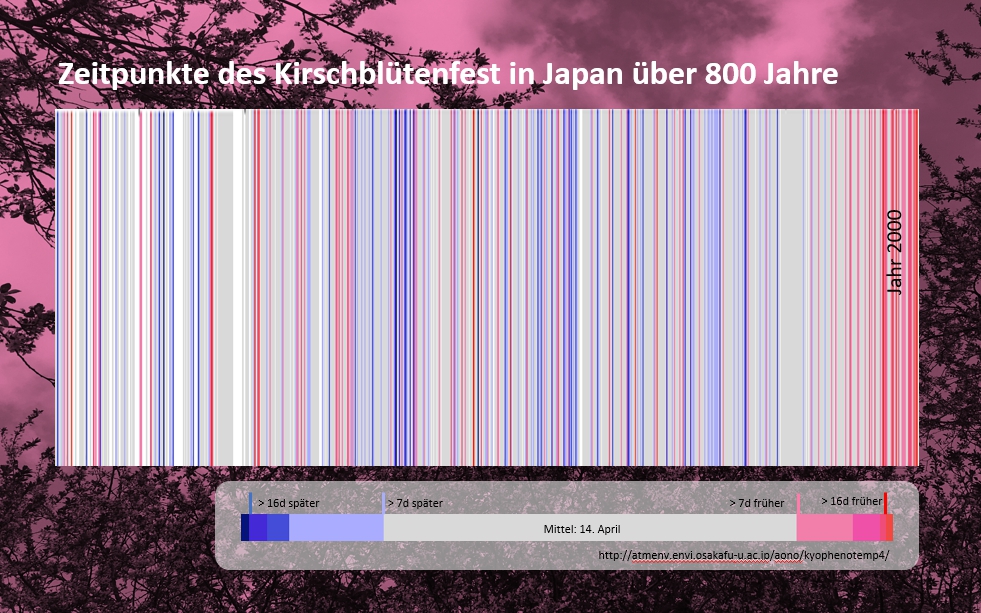Screen dimensions: 981x613
Task: Select the '> 7d früher' legend label
Action: (757, 503)
